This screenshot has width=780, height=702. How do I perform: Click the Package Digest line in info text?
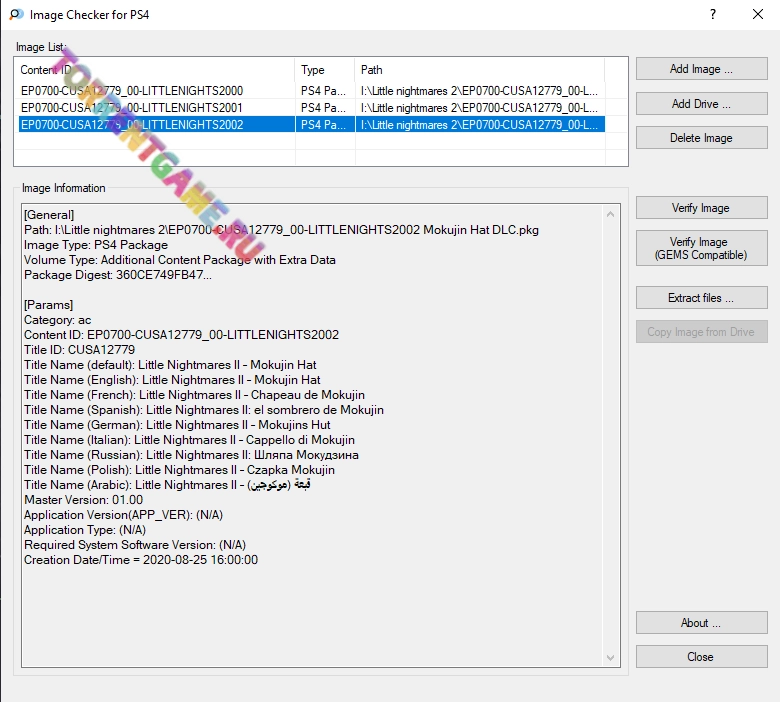coord(118,275)
